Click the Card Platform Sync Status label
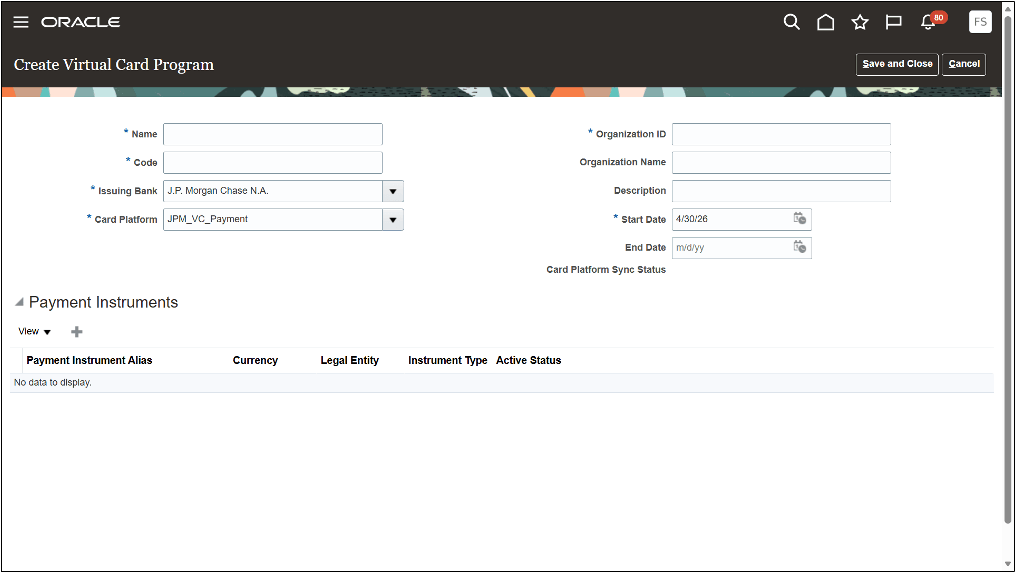1016x572 pixels. pyautogui.click(x=606, y=269)
